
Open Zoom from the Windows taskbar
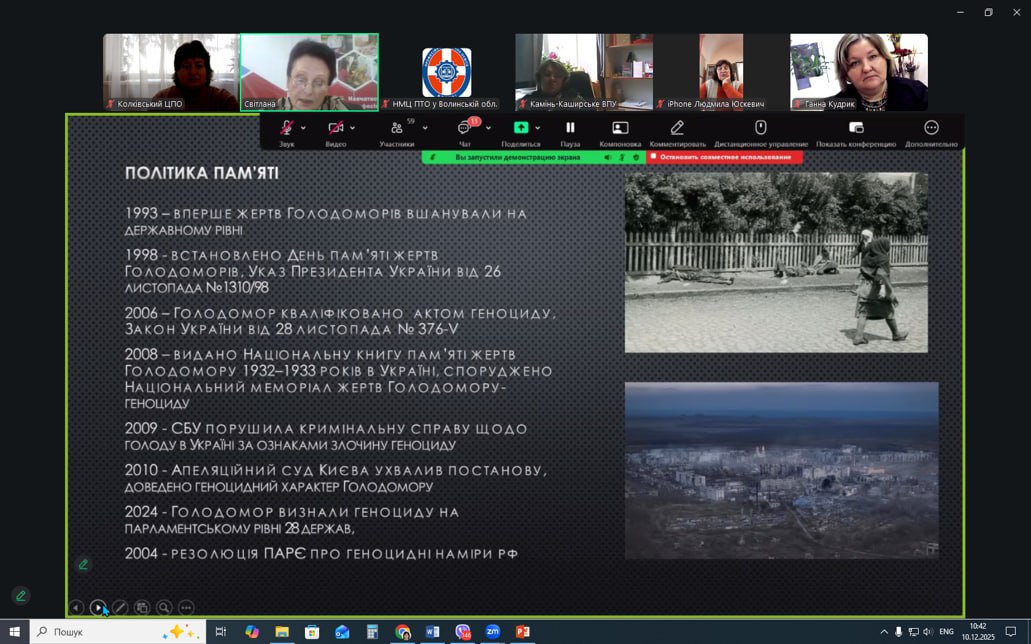[493, 632]
